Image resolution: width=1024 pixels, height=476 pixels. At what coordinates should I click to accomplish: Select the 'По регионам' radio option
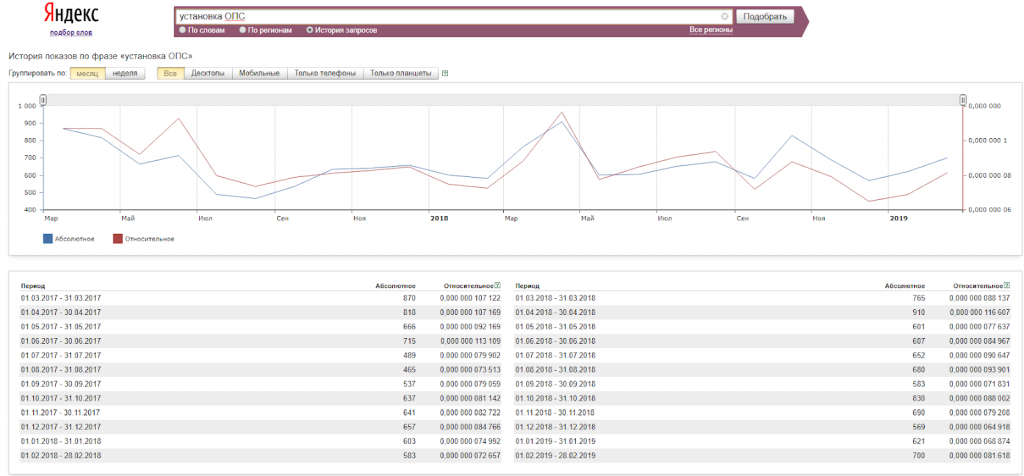coord(241,30)
